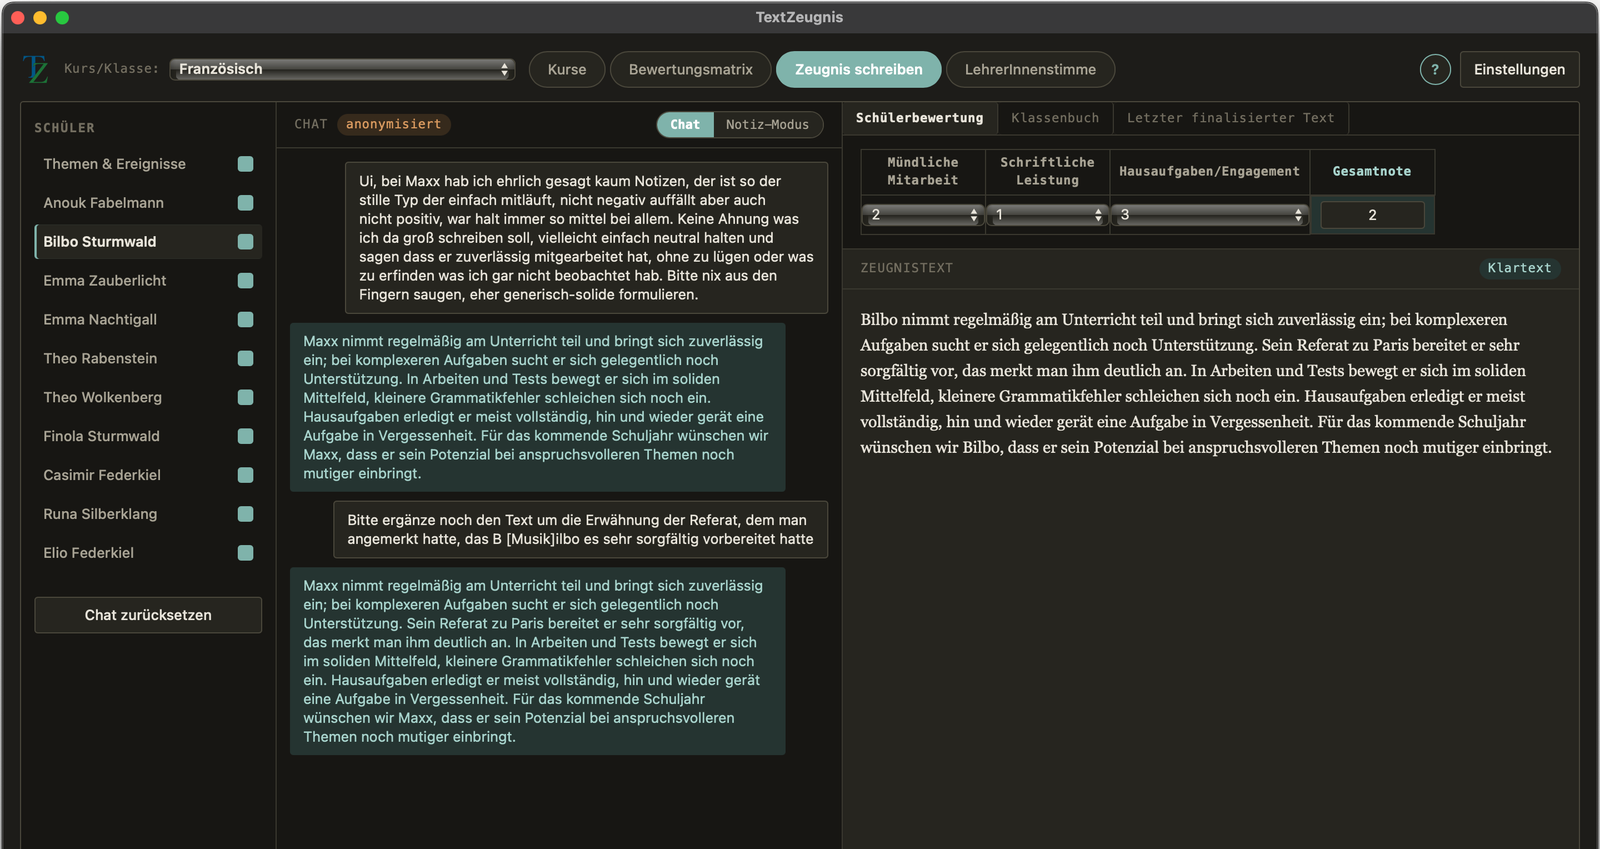Switch chat to Notiz-Modus
The height and width of the screenshot is (849, 1600).
click(x=768, y=124)
